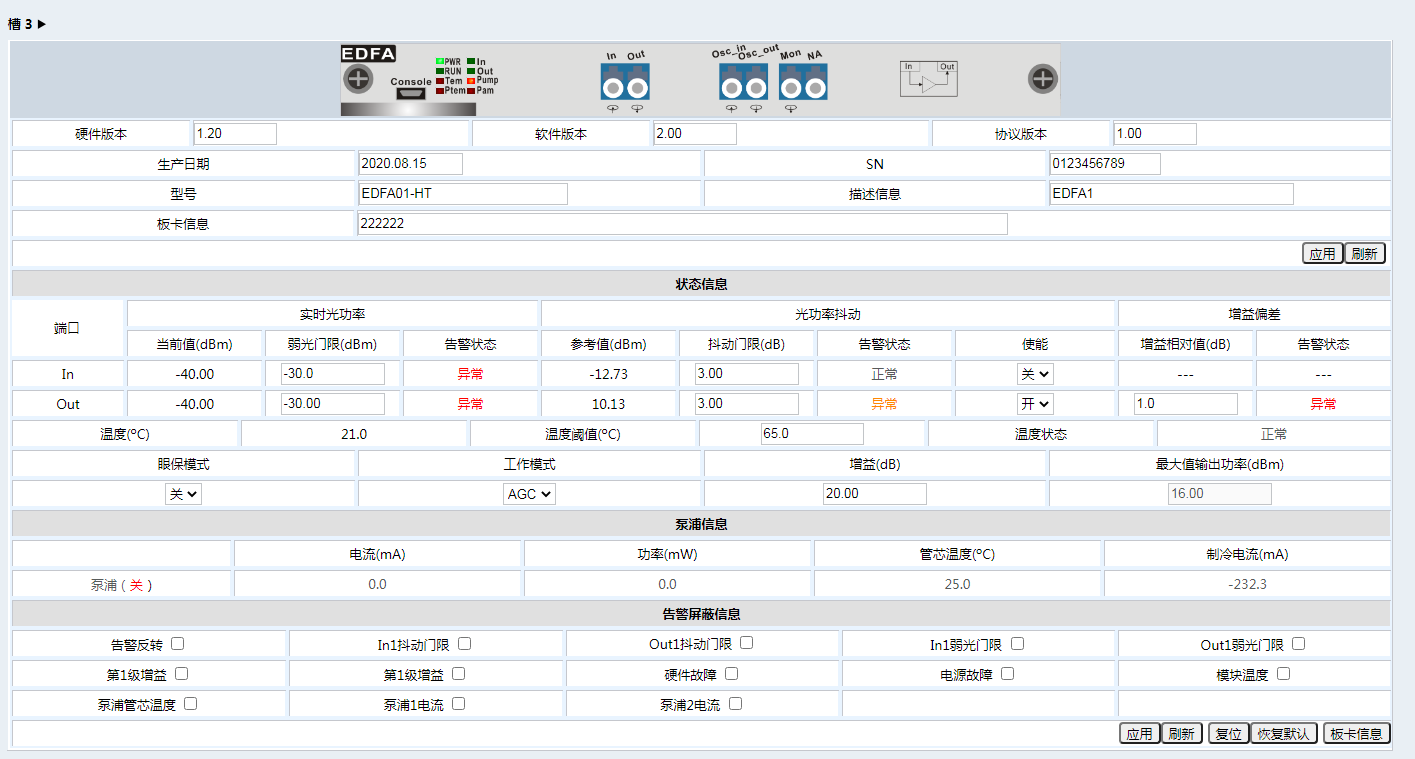Open the Out port 使能 dropdown

click(1035, 404)
